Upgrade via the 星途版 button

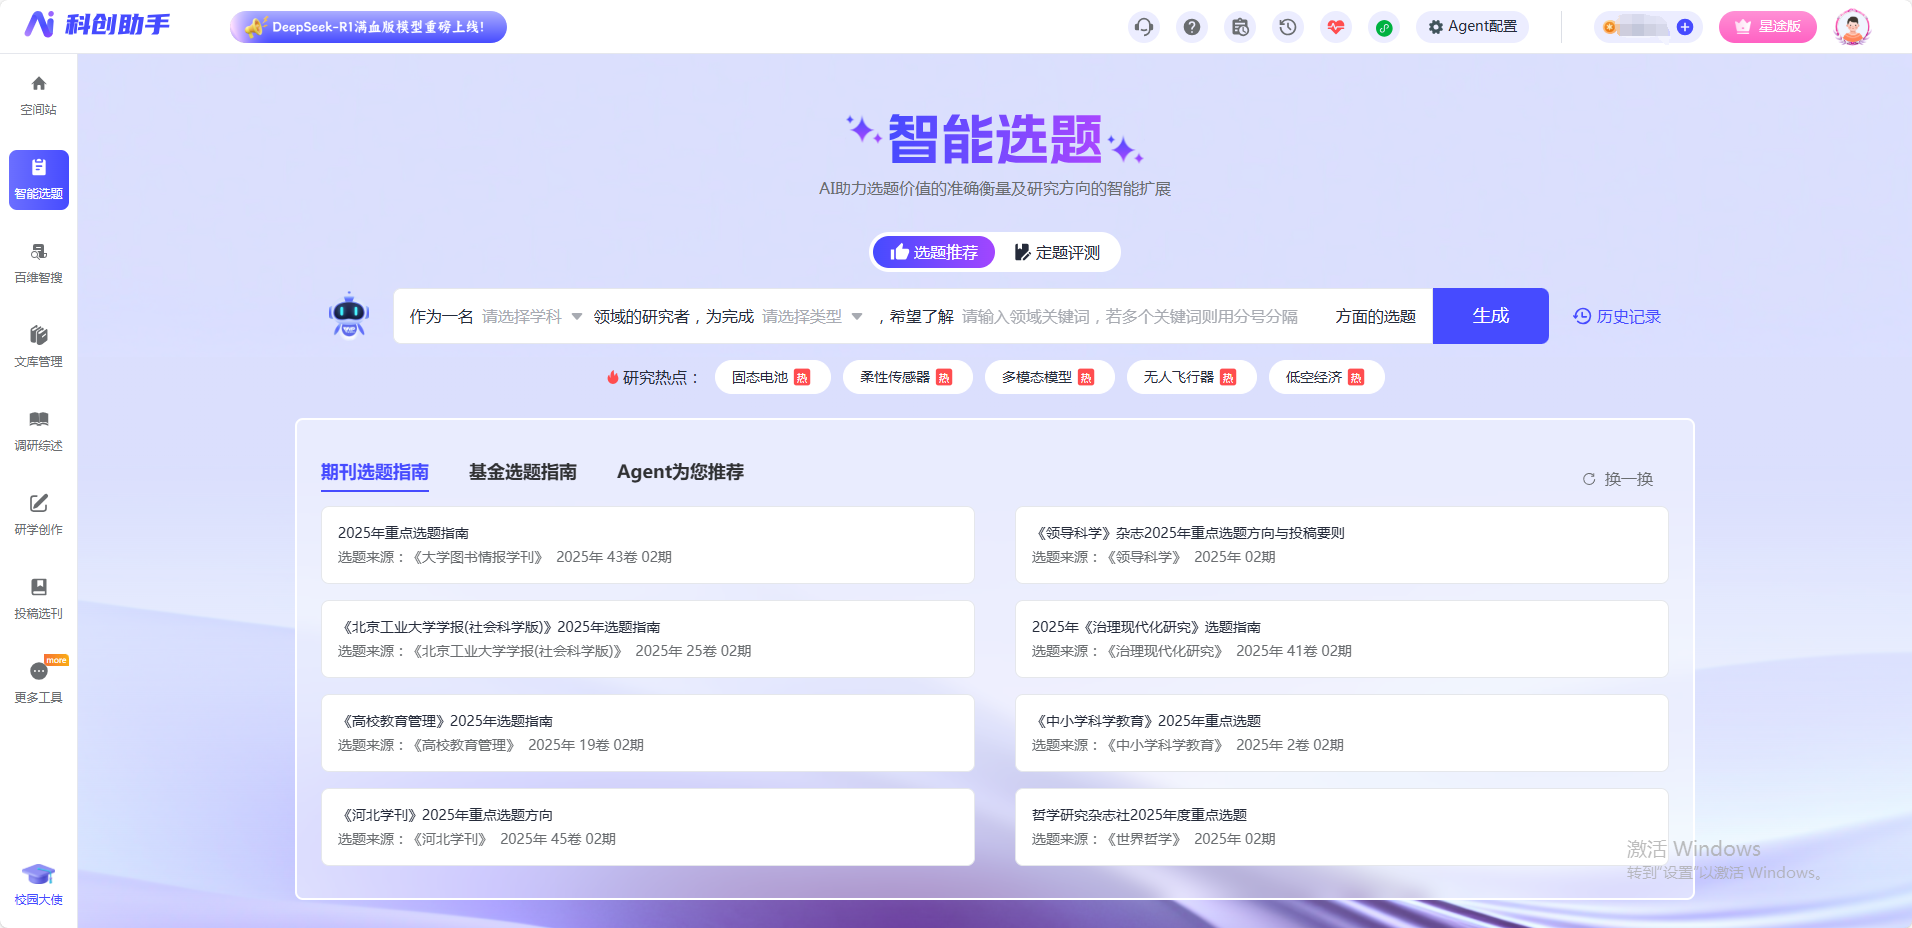point(1767,27)
